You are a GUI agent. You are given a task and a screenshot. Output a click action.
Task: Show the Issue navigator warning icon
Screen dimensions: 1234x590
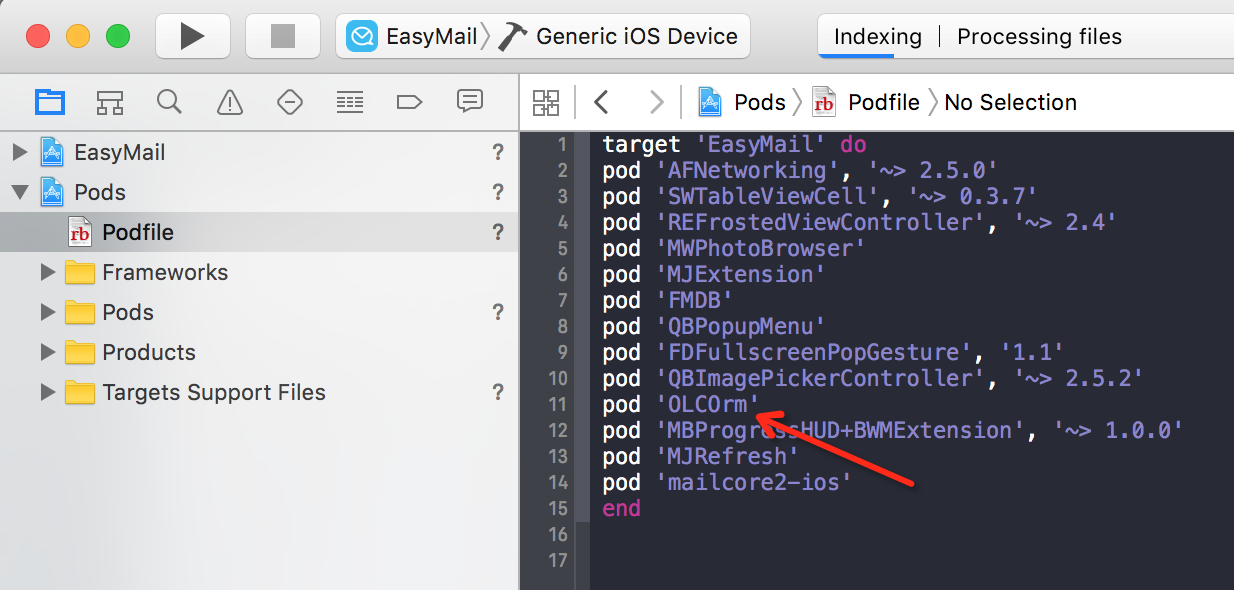(230, 101)
